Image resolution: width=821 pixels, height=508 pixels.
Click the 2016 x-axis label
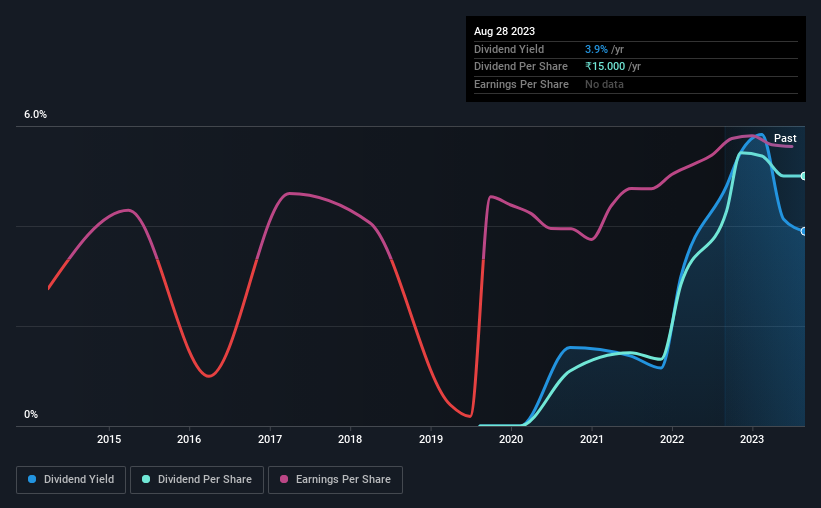coord(189,439)
